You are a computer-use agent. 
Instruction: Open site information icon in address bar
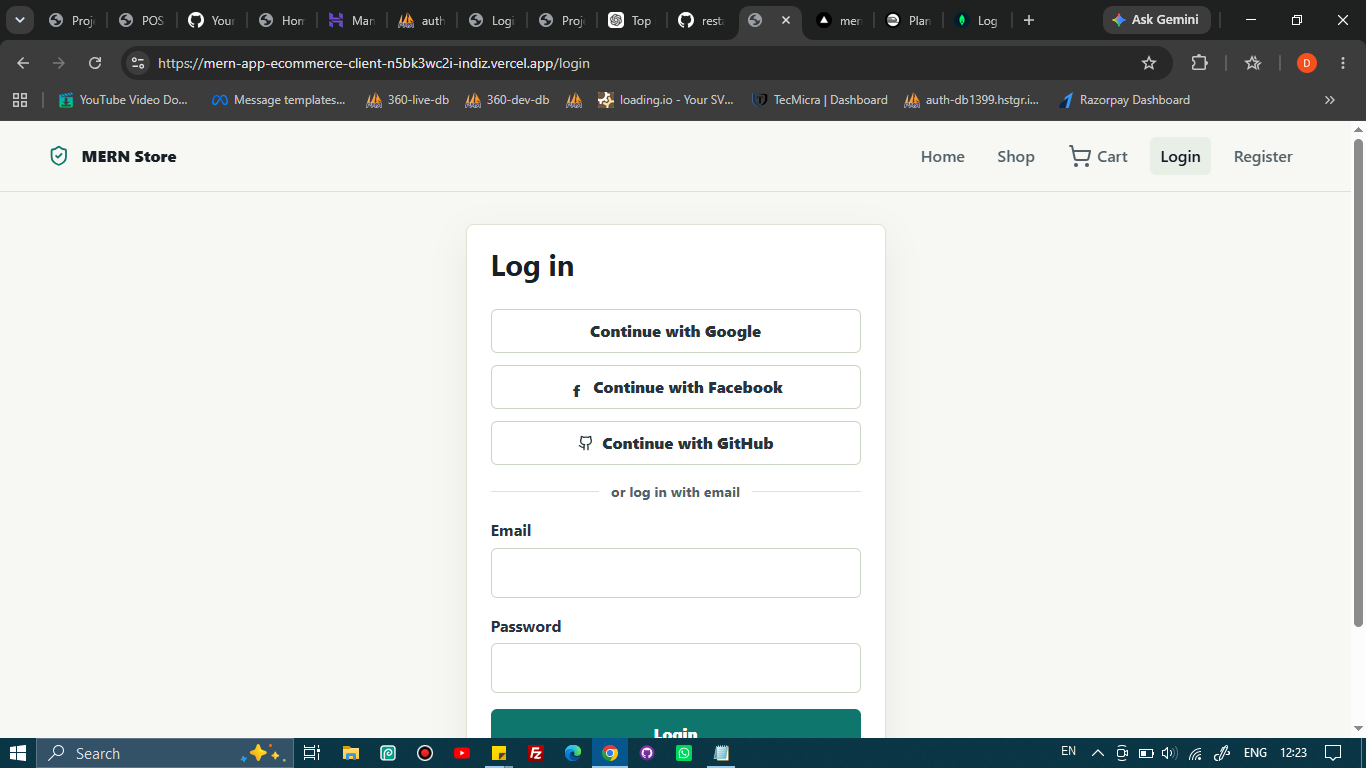[x=139, y=63]
